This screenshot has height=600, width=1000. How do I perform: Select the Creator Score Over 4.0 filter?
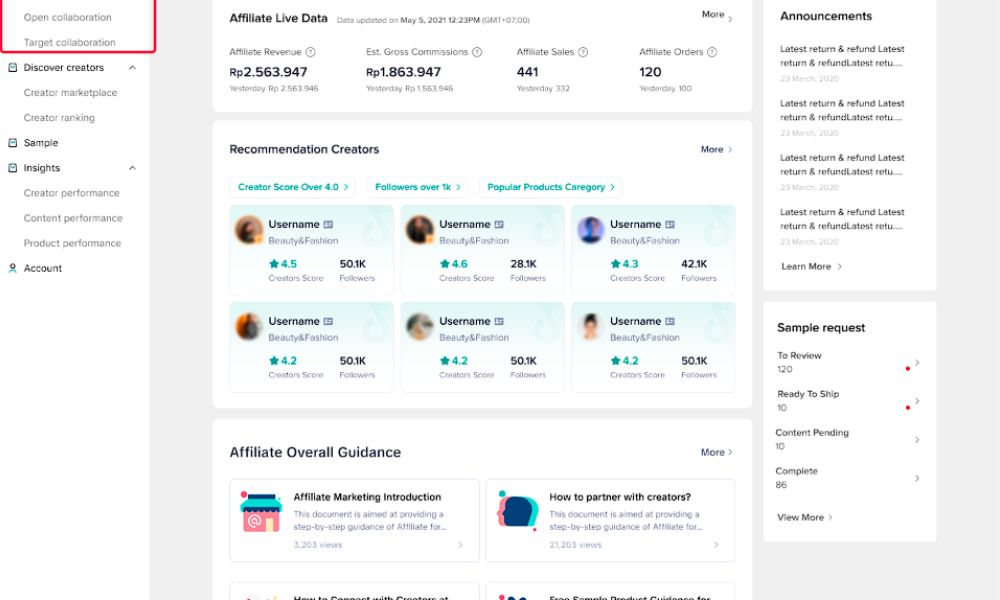[x=293, y=187]
